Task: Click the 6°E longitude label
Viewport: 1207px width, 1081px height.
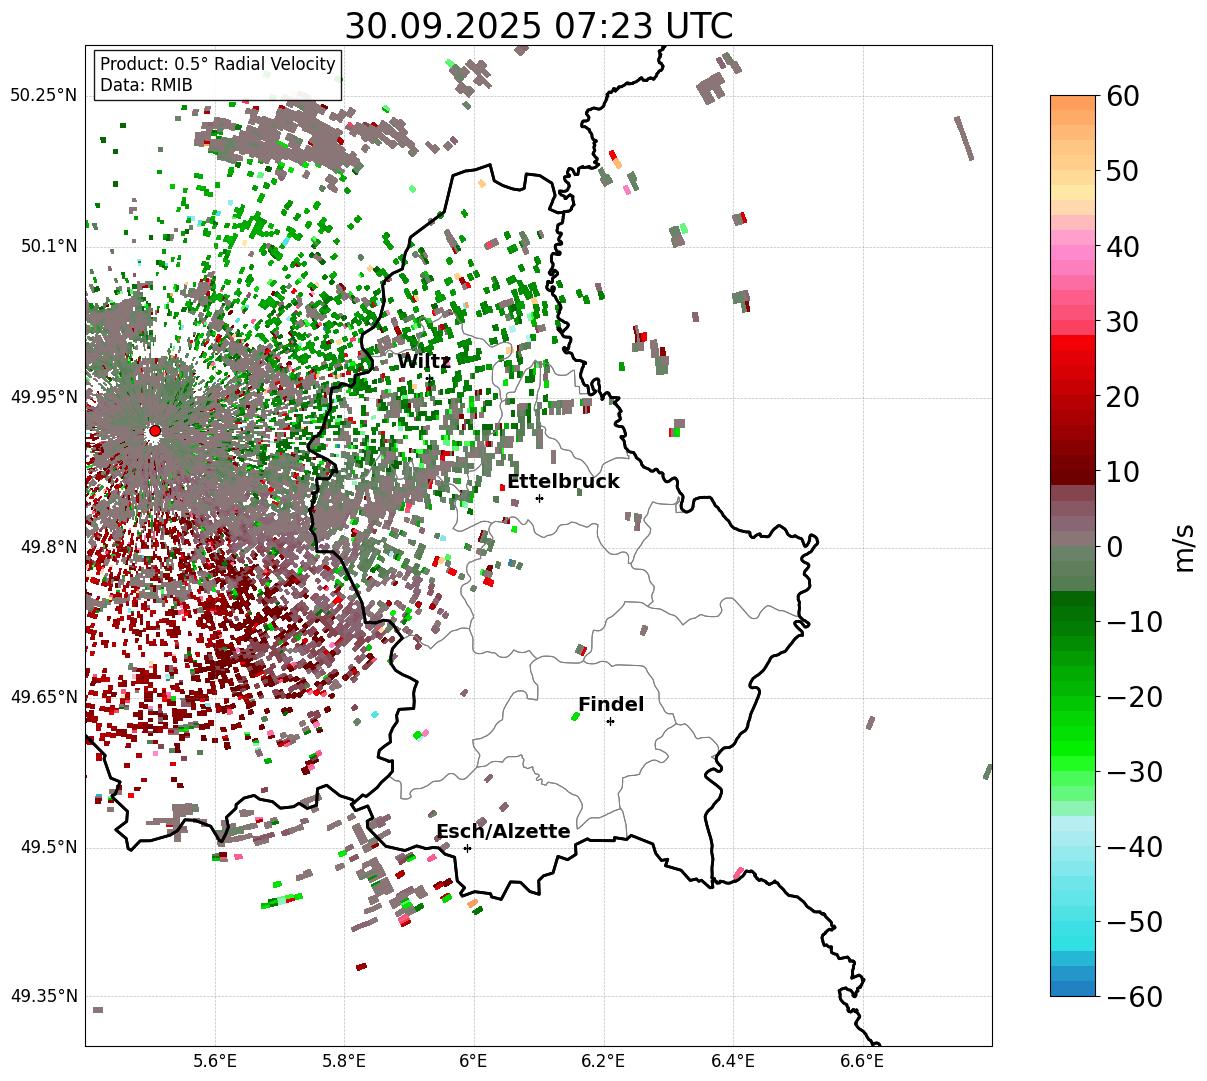Action: (x=474, y=1061)
